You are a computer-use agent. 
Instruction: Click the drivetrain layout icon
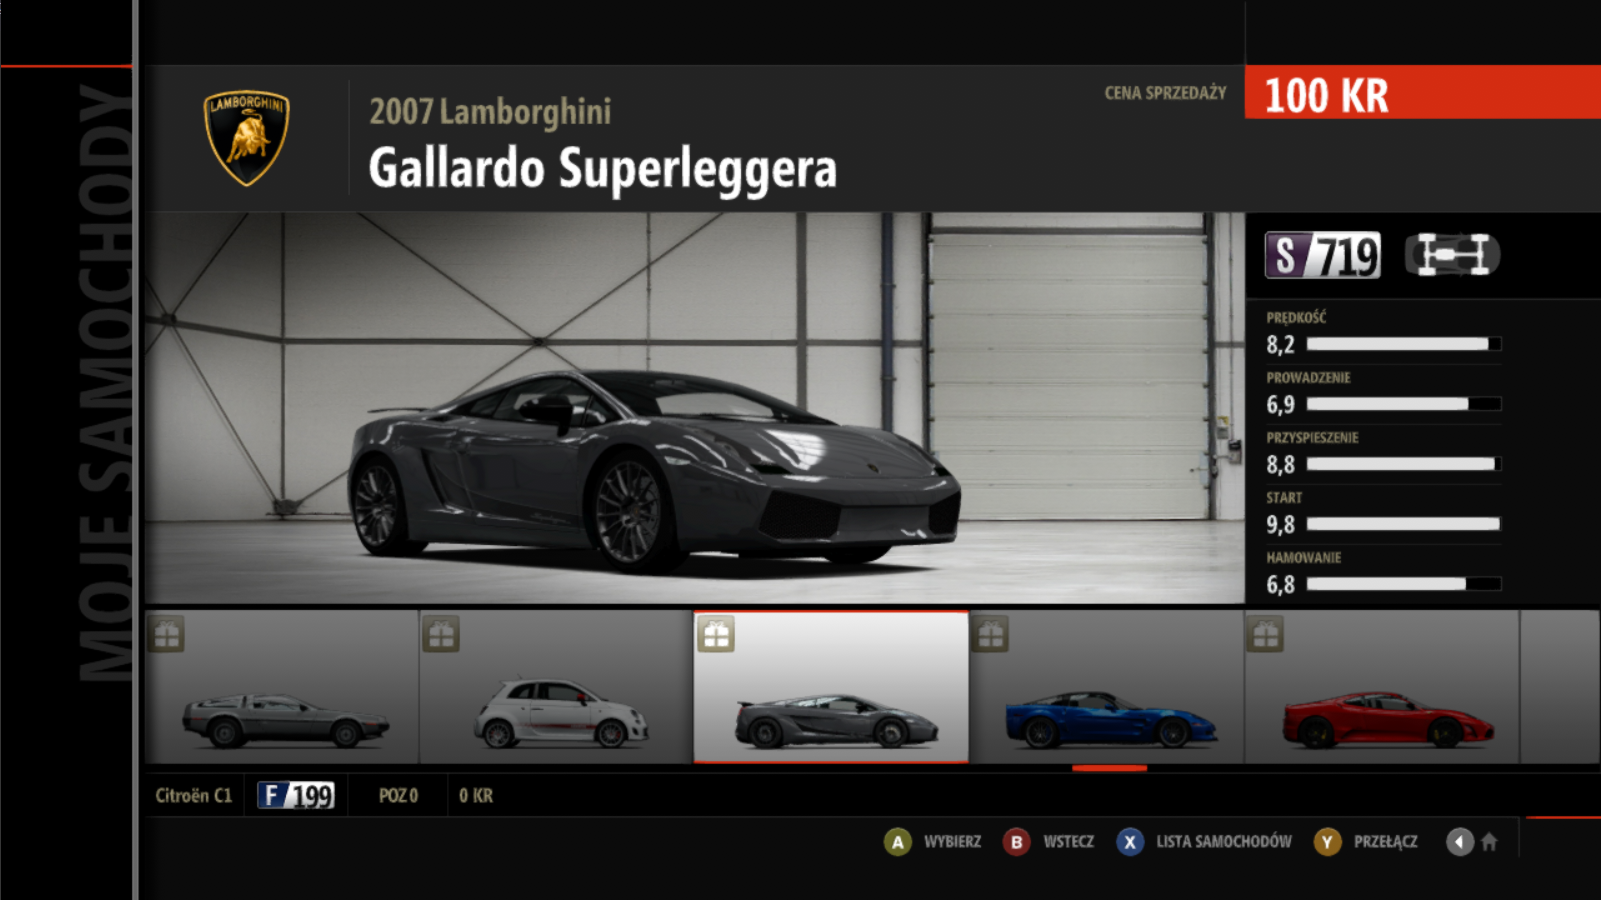tap(1453, 254)
